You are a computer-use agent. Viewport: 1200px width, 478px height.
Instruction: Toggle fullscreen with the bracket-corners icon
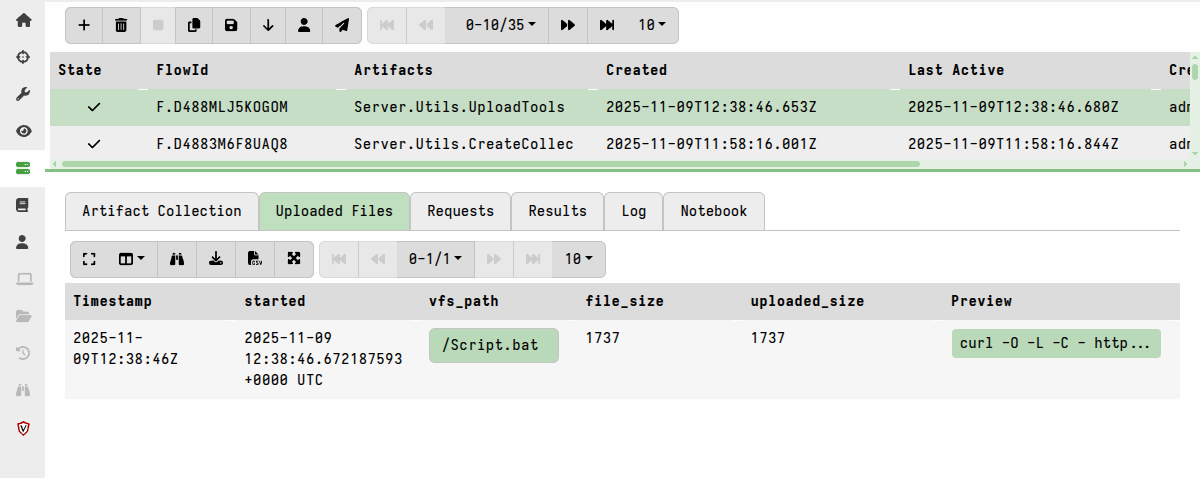click(89, 259)
